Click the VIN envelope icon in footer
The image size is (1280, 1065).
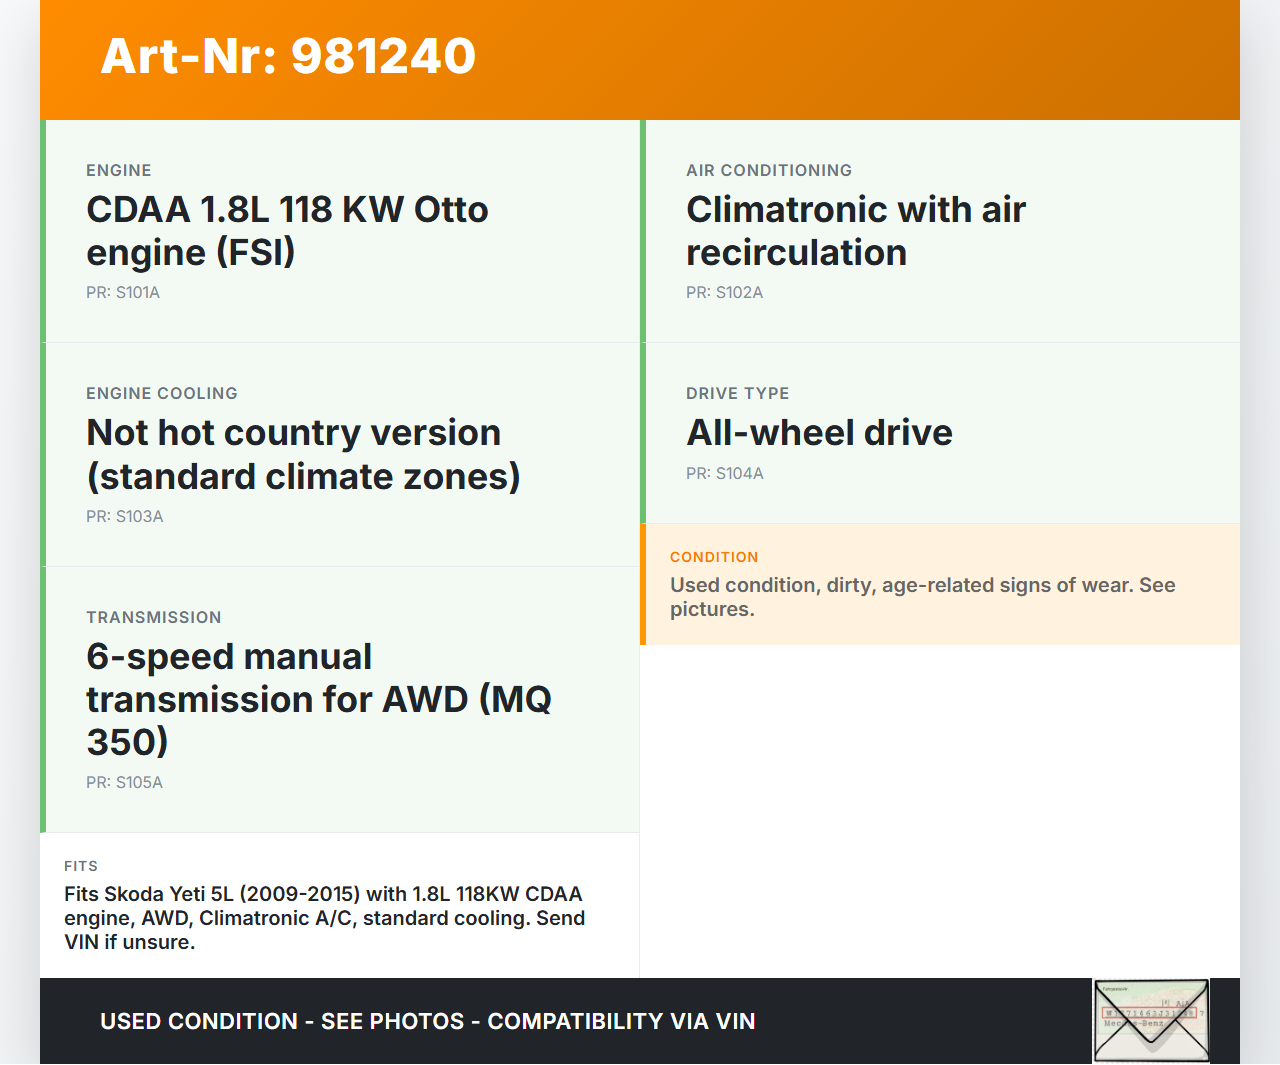tap(1151, 1020)
